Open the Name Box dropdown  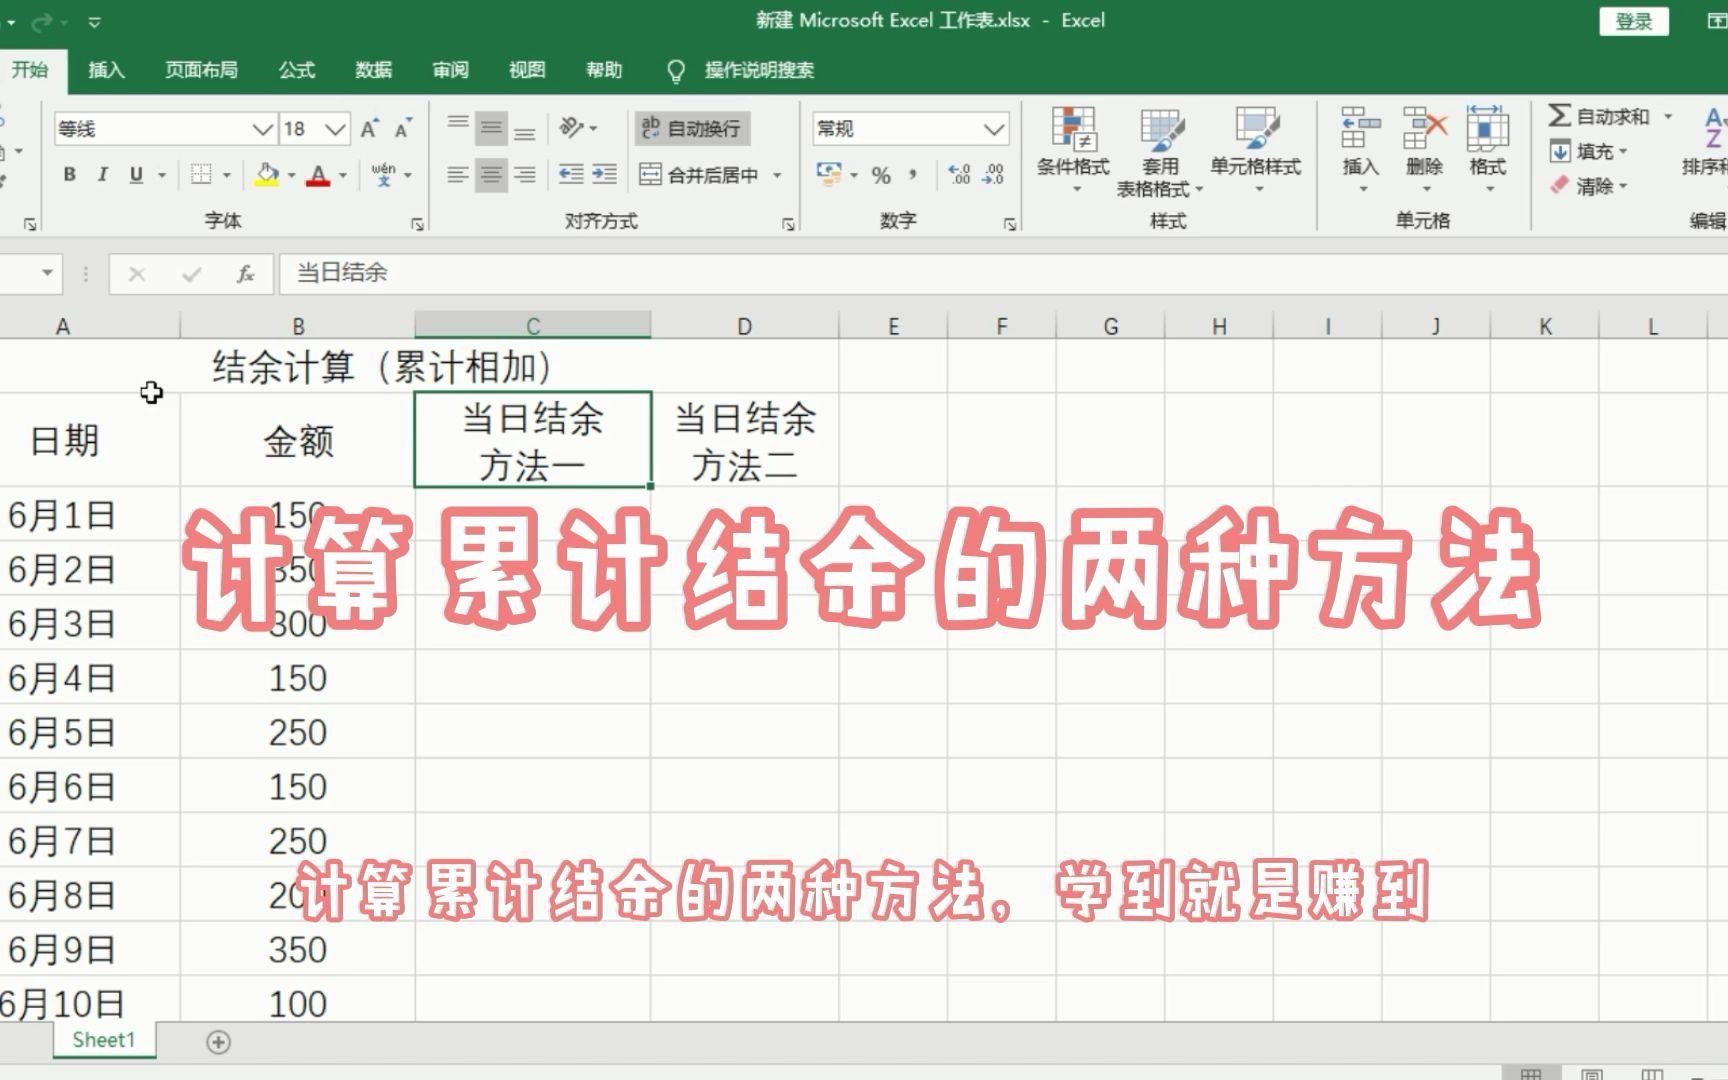(x=46, y=273)
